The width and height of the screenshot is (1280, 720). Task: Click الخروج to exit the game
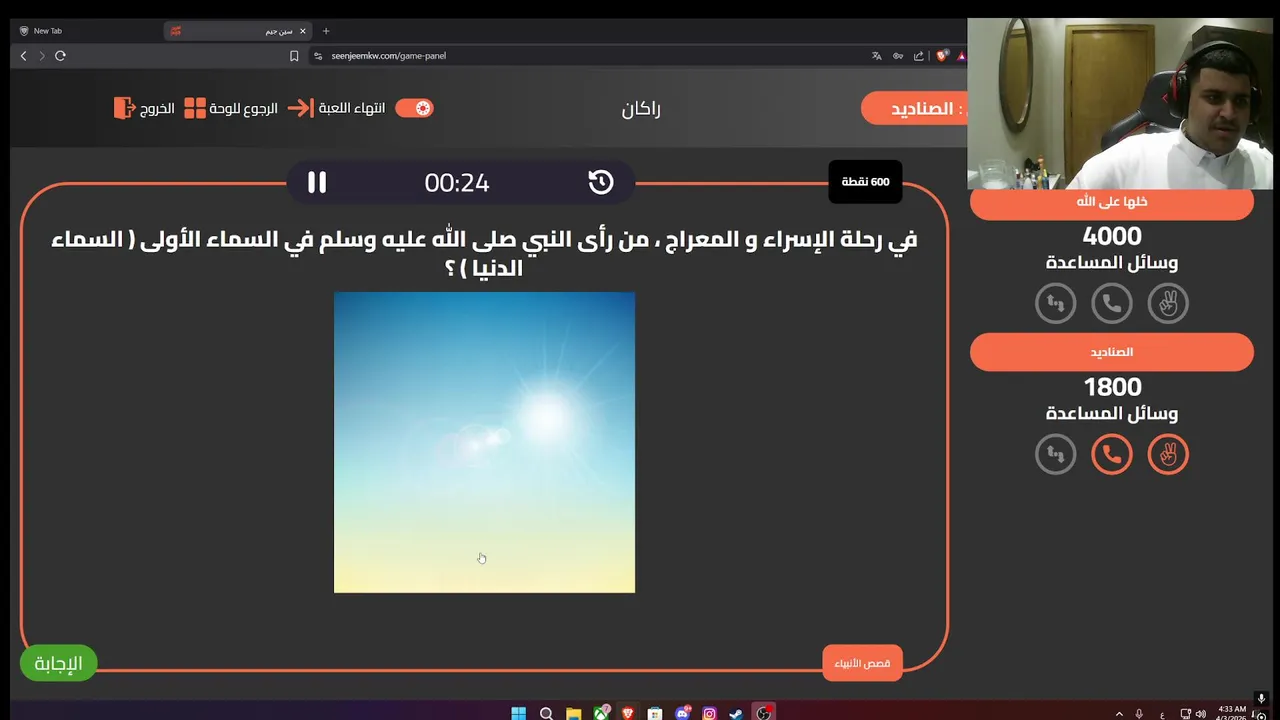click(x=157, y=108)
